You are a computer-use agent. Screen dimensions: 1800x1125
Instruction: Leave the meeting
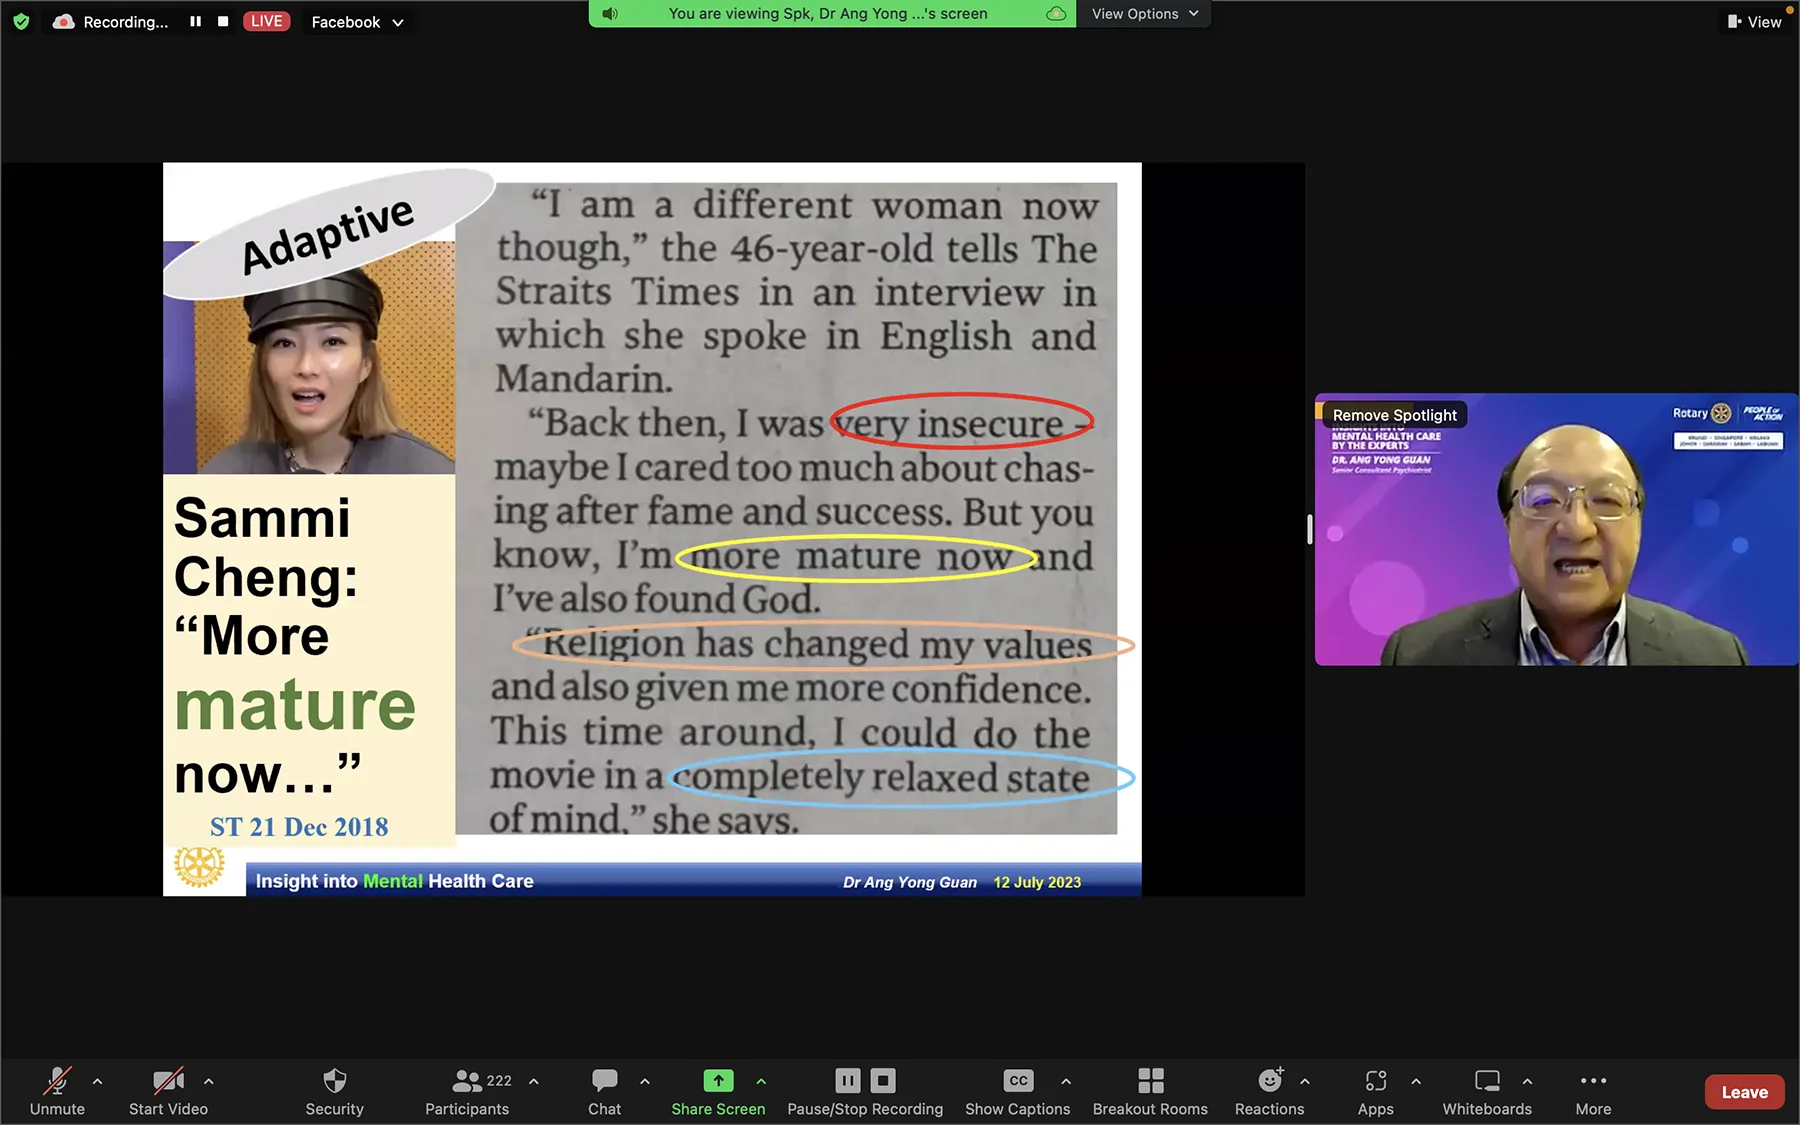pos(1744,1092)
